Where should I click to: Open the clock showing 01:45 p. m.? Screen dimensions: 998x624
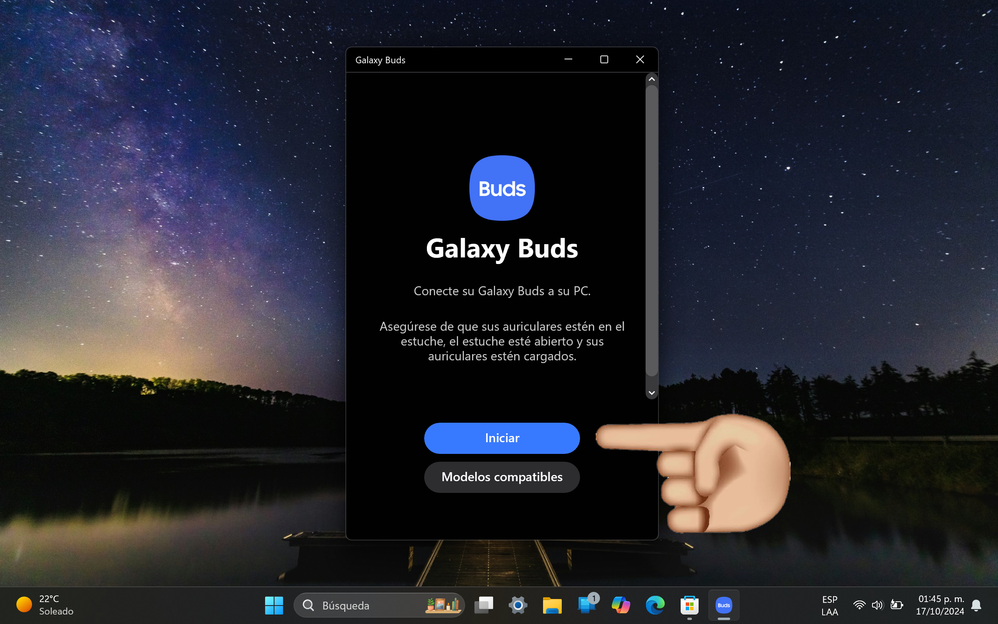[940, 606]
